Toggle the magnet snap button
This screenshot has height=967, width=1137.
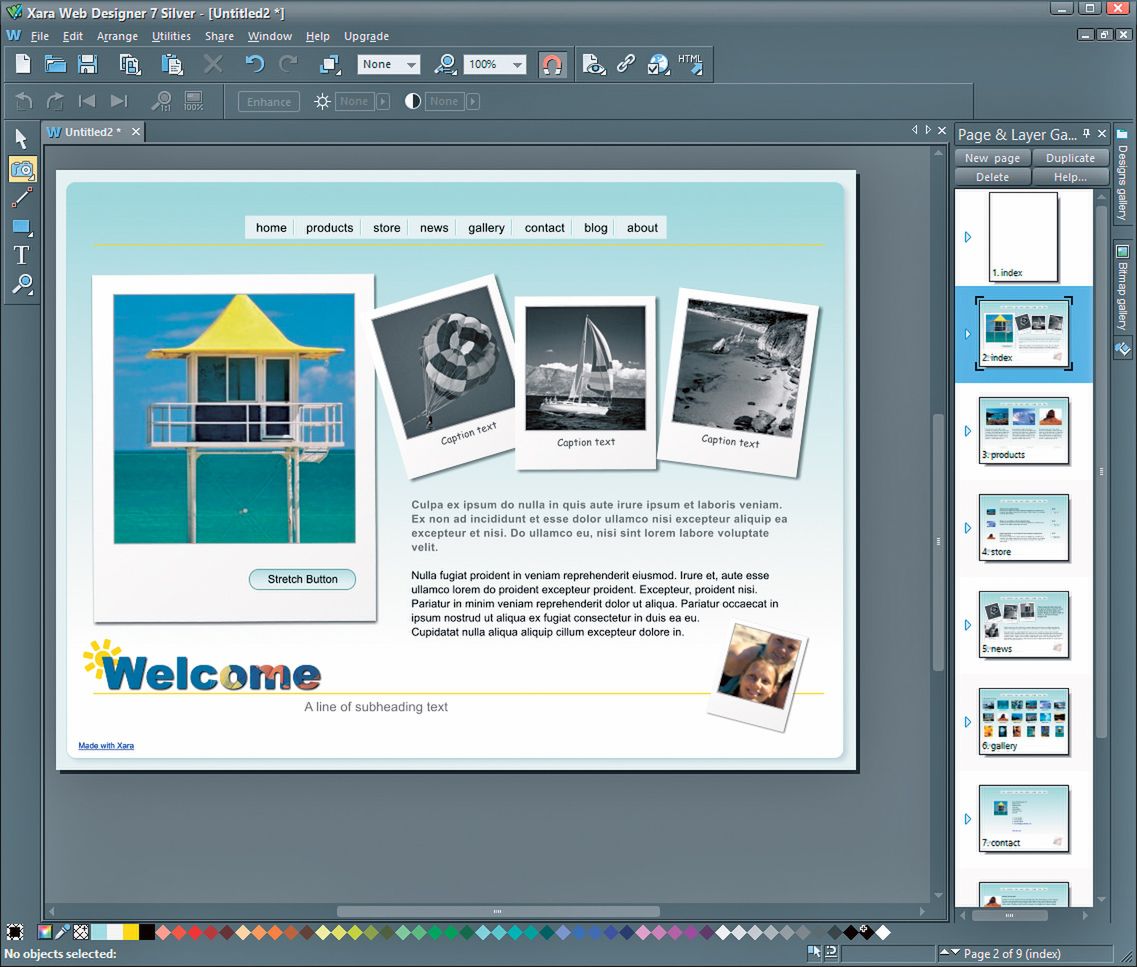coord(552,65)
